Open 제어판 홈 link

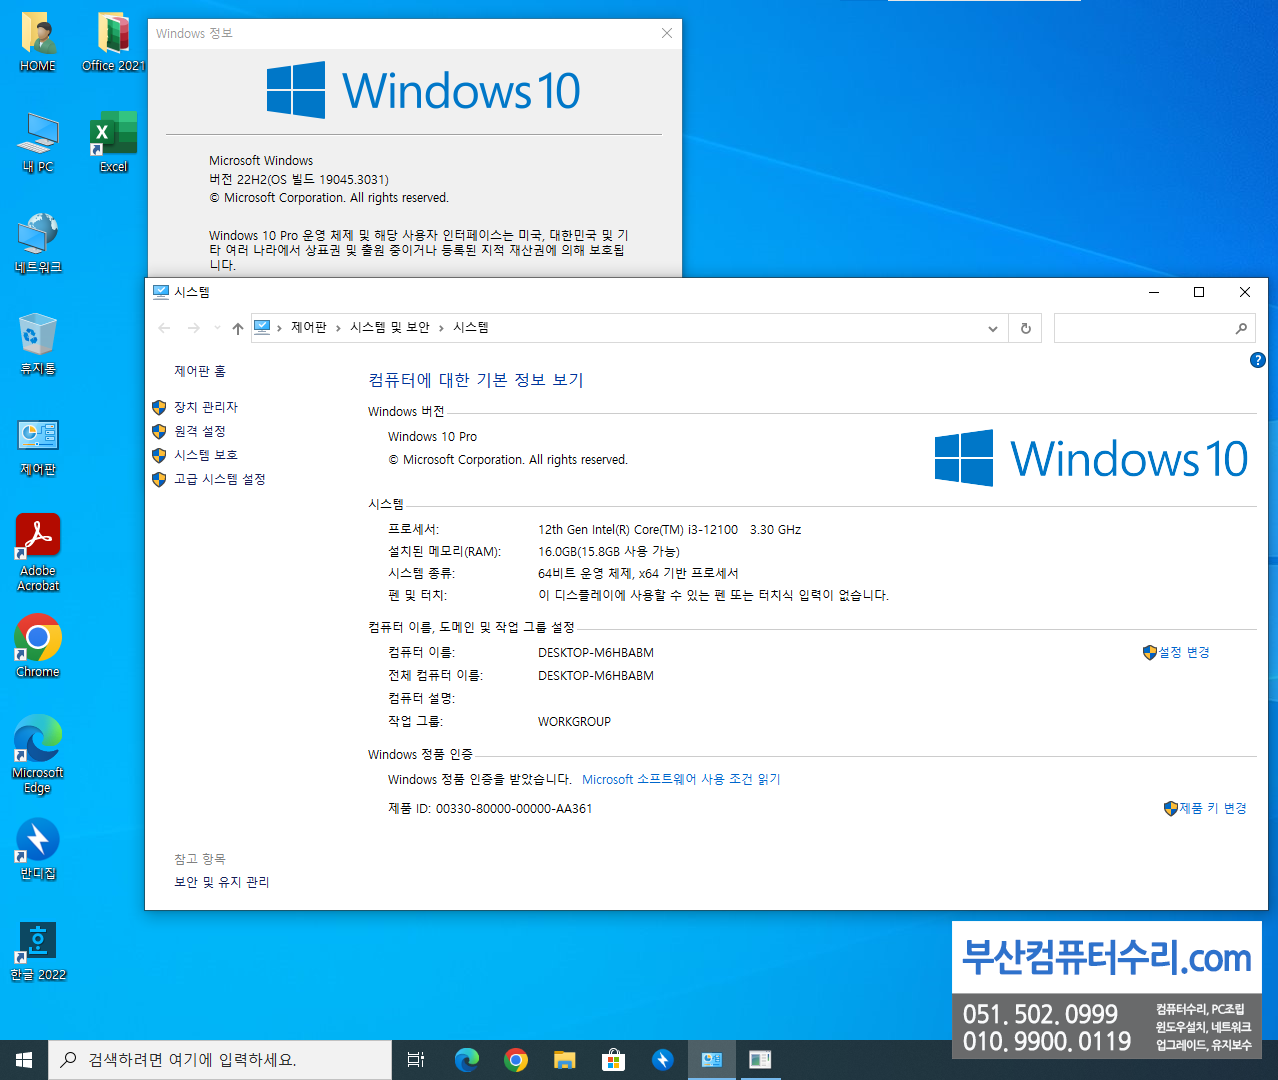point(200,371)
